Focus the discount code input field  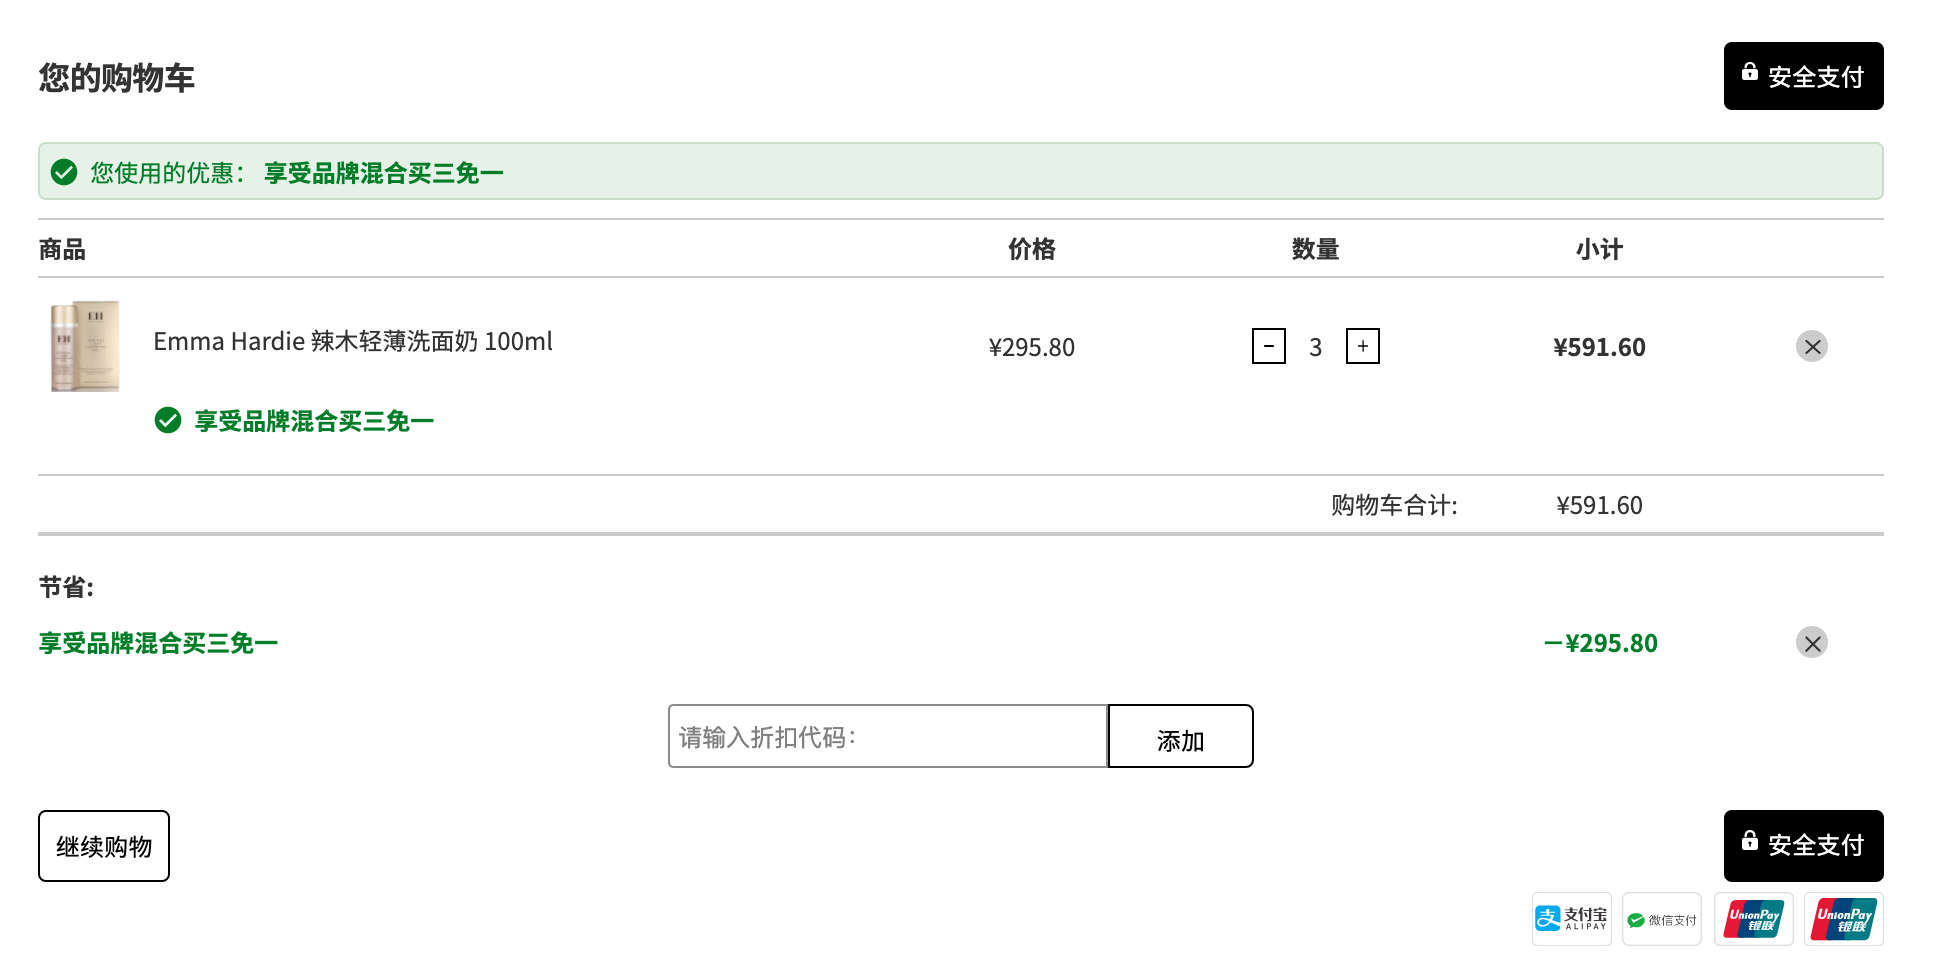tap(888, 736)
